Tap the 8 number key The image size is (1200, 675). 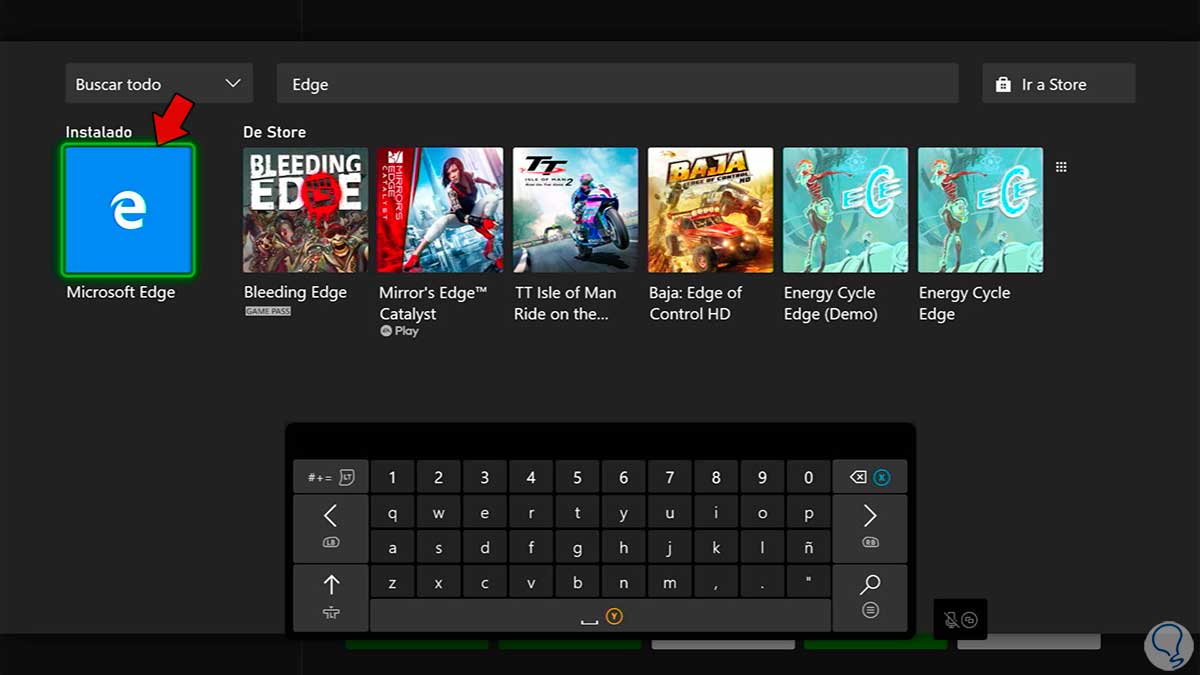716,477
